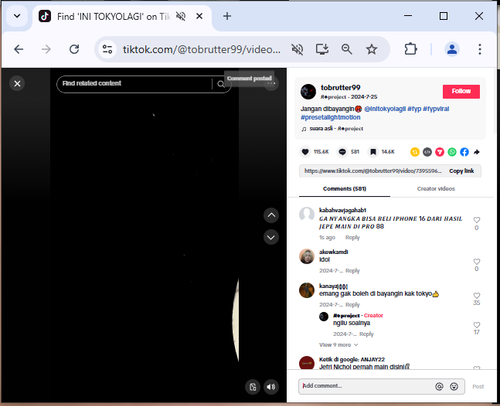The image size is (500, 406).
Task: Open kanaya commenter's avatar
Action: [307, 290]
